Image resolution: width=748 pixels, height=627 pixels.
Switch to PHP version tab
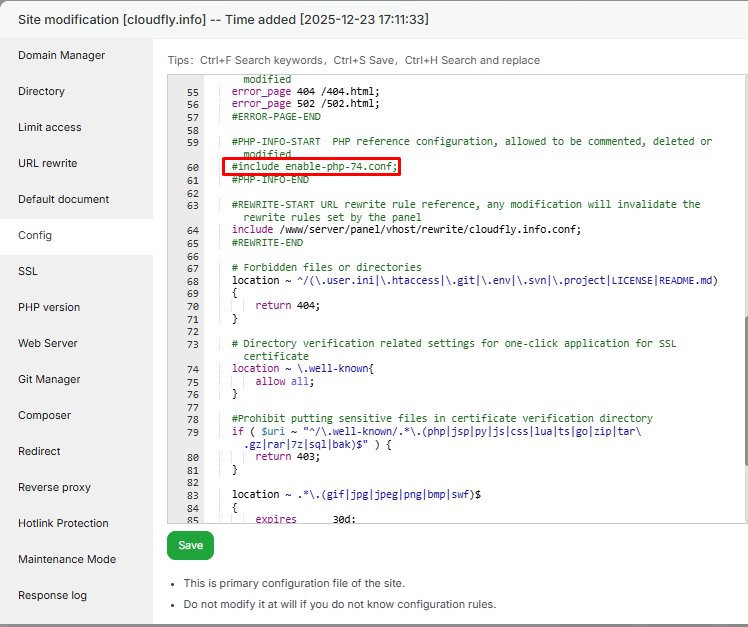[49, 307]
